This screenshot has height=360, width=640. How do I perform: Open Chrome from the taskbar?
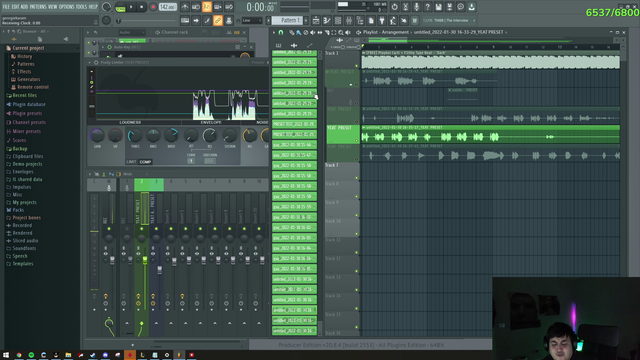coord(19,355)
